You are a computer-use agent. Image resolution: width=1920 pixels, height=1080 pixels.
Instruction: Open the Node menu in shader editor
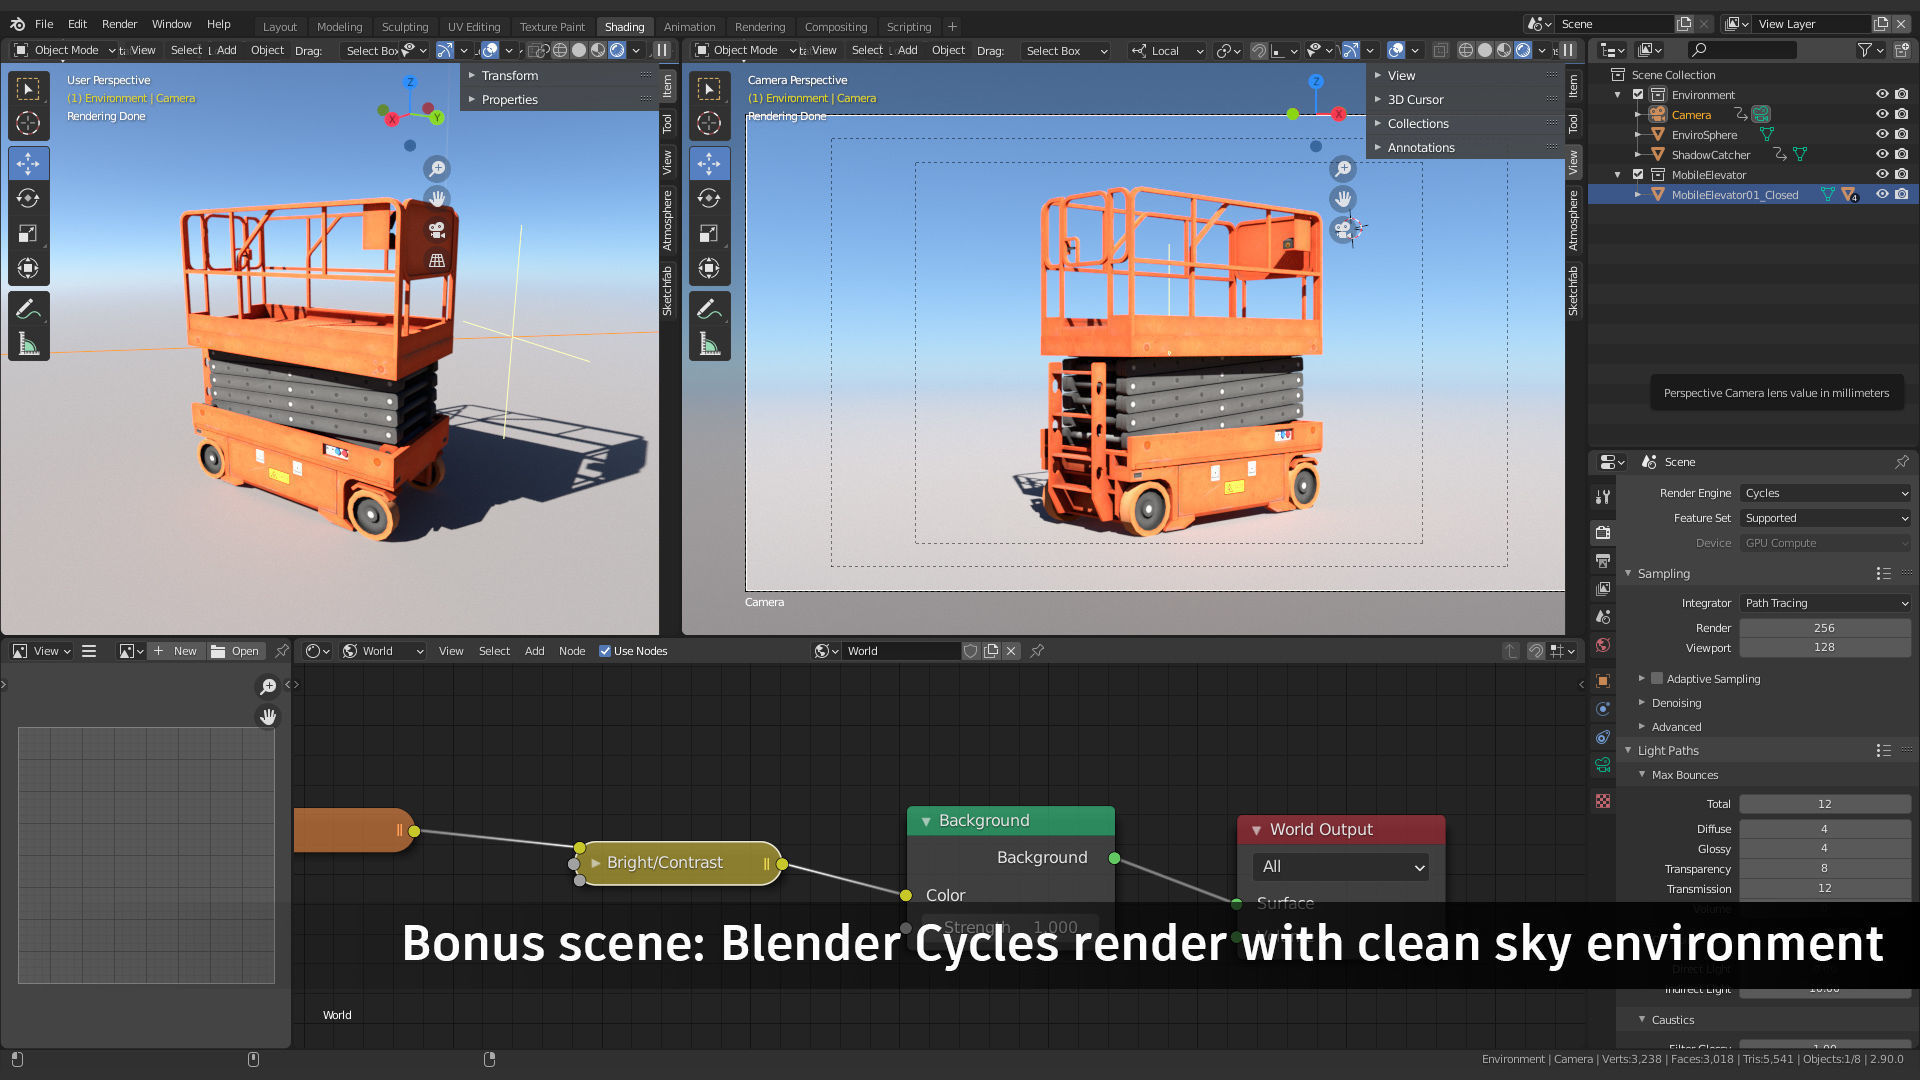coord(572,651)
